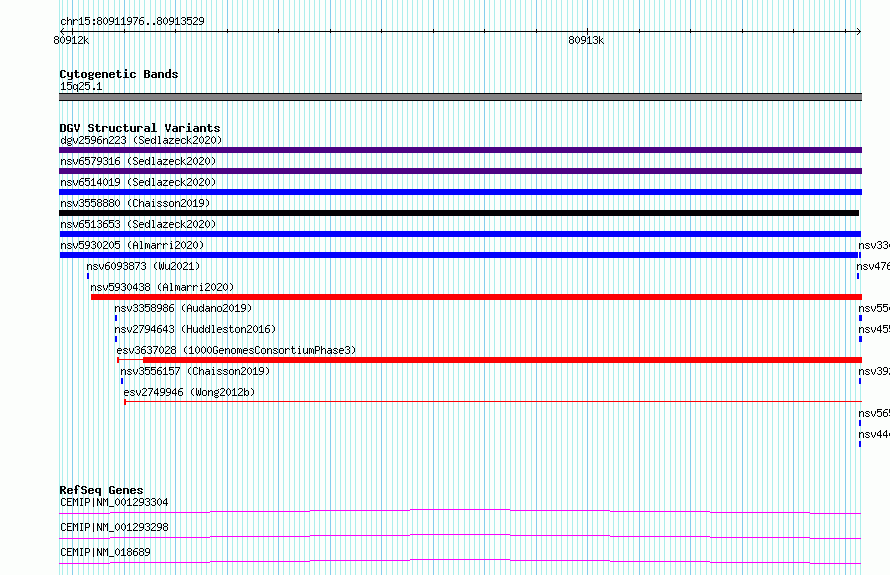Click the magenta line under CEMIP|NM_001293304
Viewport: 890px width, 575px height.
460,511
